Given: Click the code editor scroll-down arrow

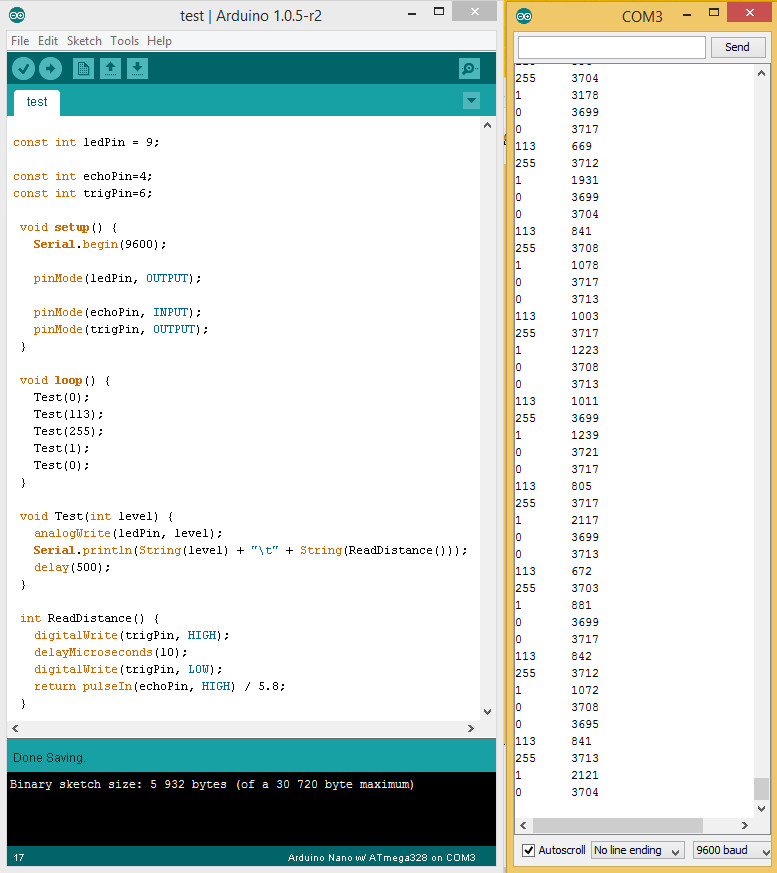Looking at the screenshot, I should click(488, 712).
